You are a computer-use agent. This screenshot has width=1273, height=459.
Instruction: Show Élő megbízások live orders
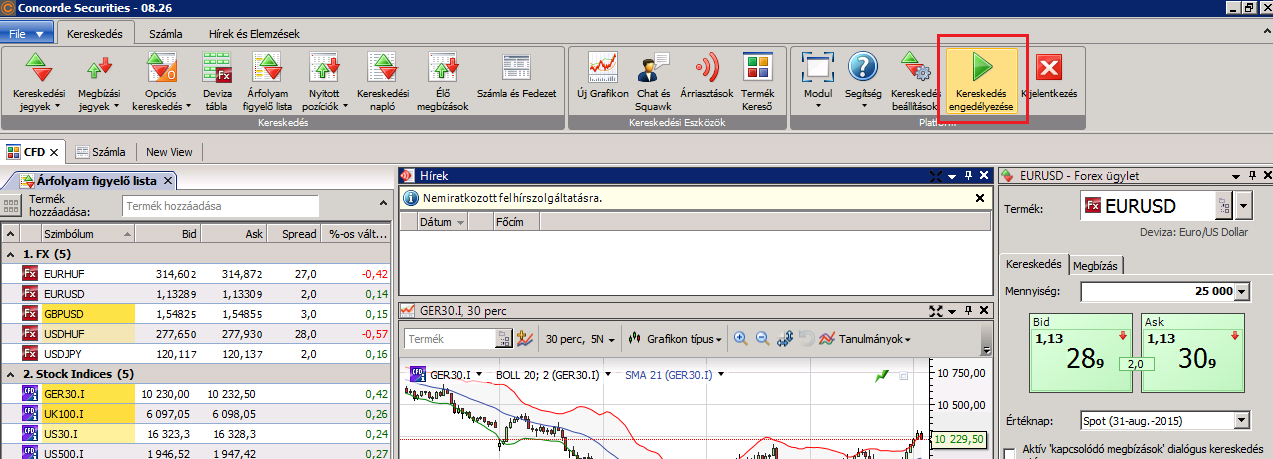tap(443, 82)
